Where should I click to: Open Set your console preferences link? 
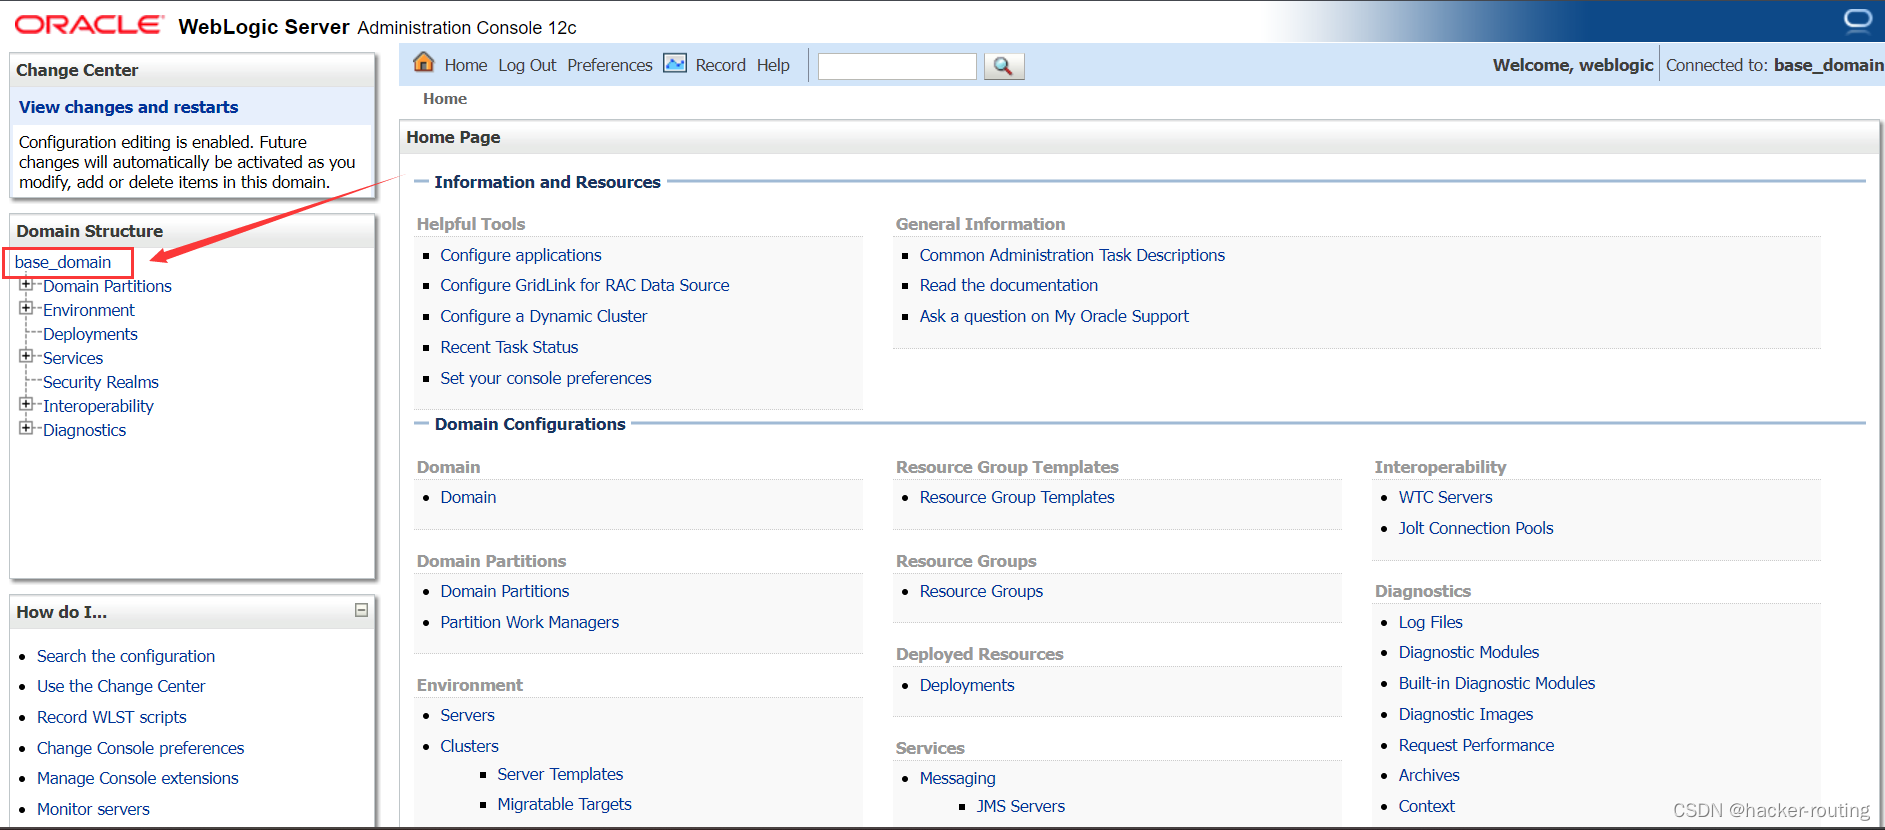click(546, 378)
